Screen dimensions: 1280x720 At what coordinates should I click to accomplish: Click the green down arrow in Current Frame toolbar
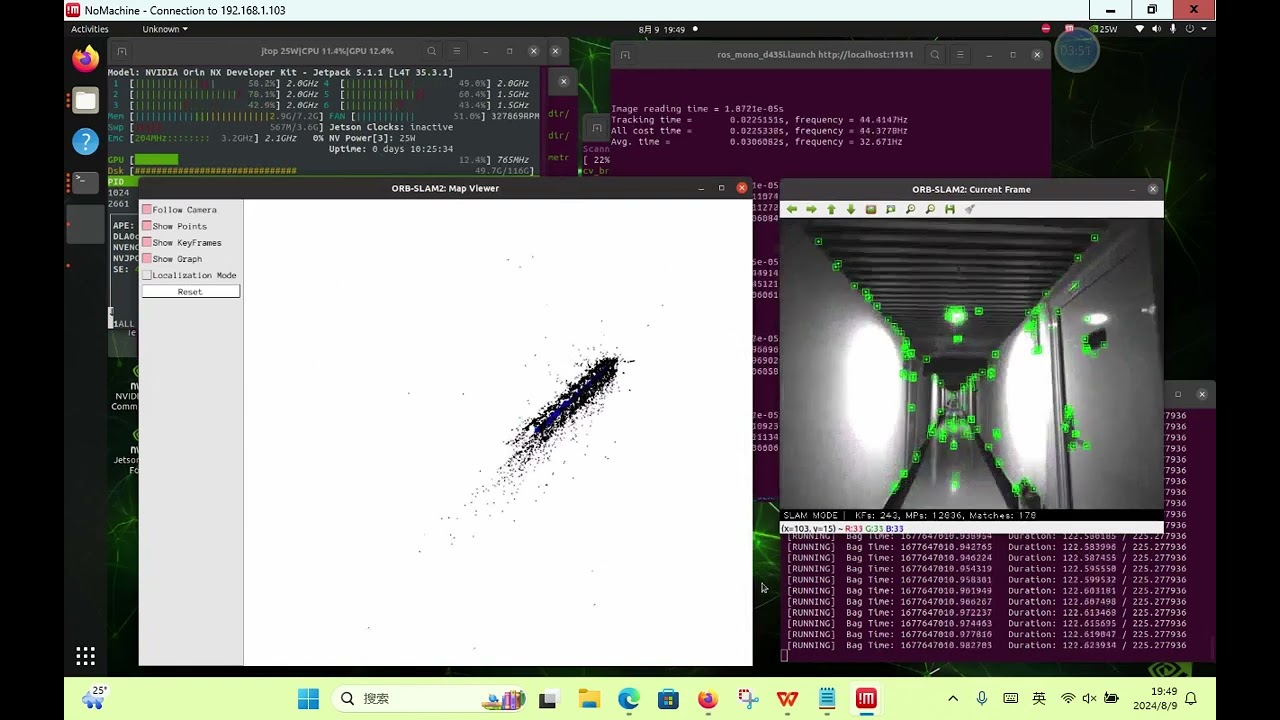tap(851, 210)
